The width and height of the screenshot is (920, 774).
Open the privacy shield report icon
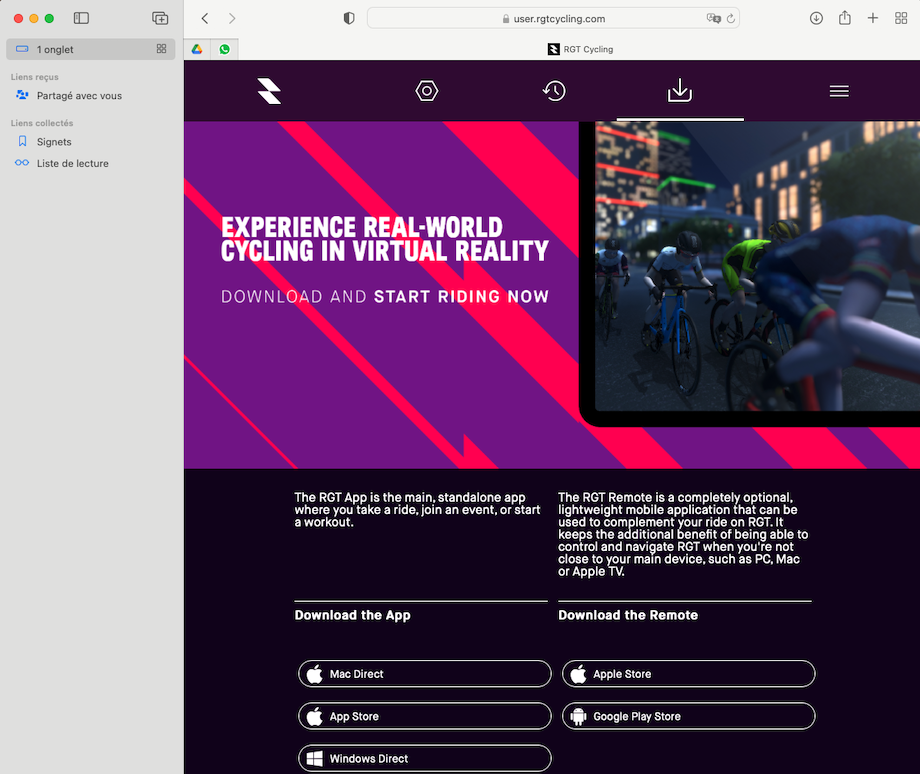click(349, 18)
